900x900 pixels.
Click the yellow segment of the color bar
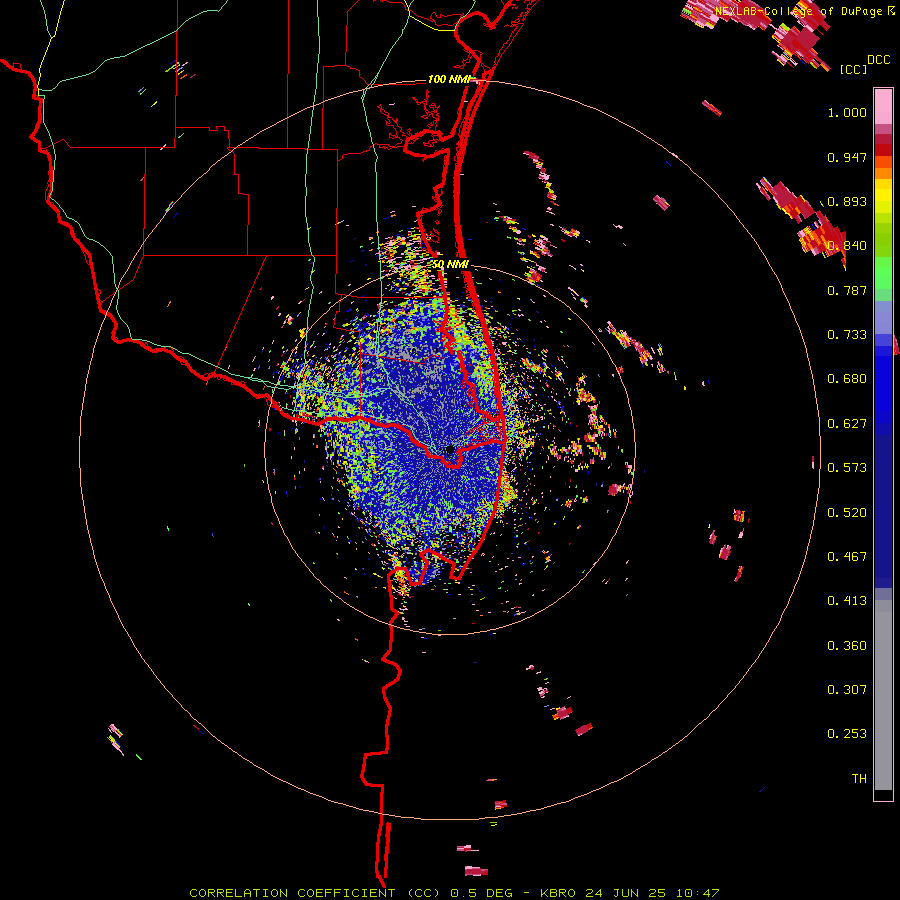883,196
